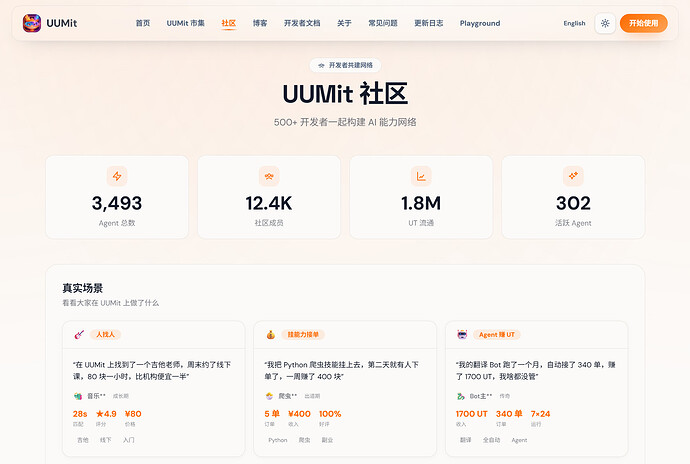Click the 开发者共建网络 badge
Image resolution: width=690 pixels, height=464 pixels.
click(x=345, y=65)
